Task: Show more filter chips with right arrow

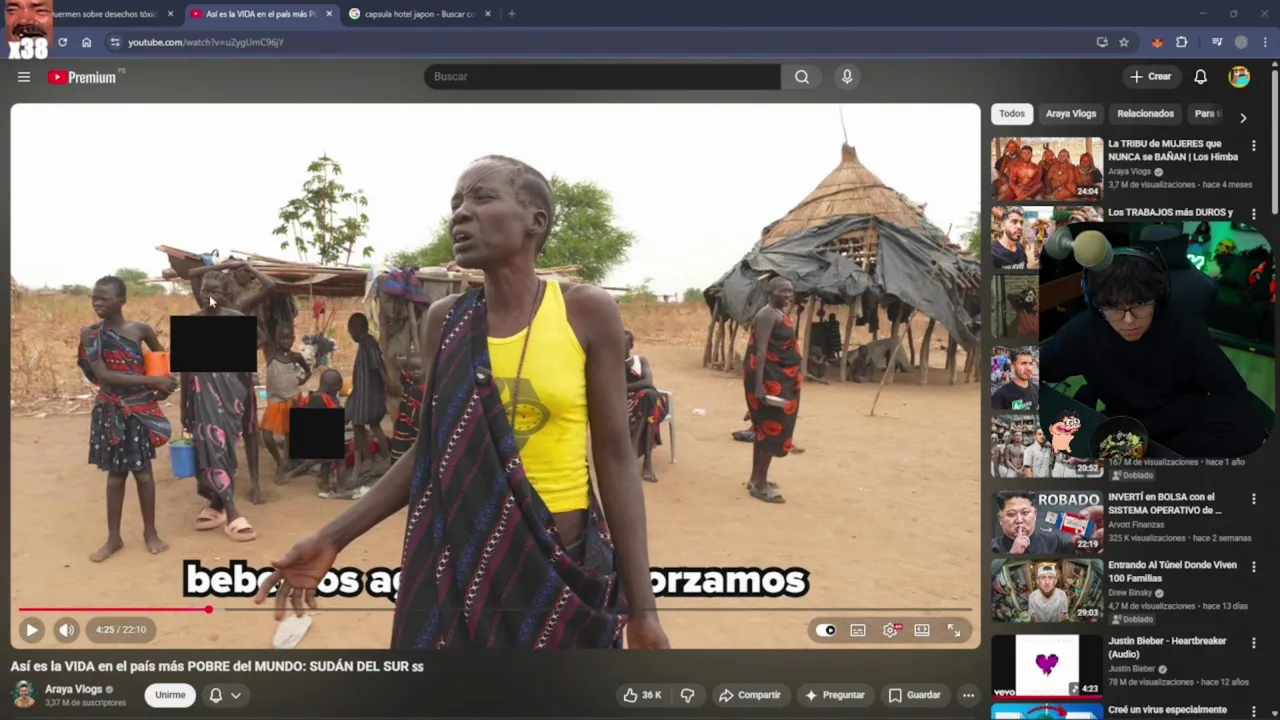Action: click(1243, 118)
